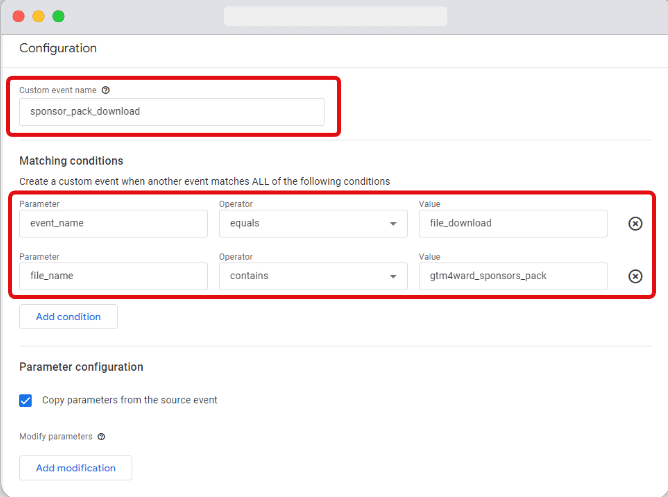Screen dimensions: 668x497
Task: Select the Configuration heading text
Action: (58, 48)
